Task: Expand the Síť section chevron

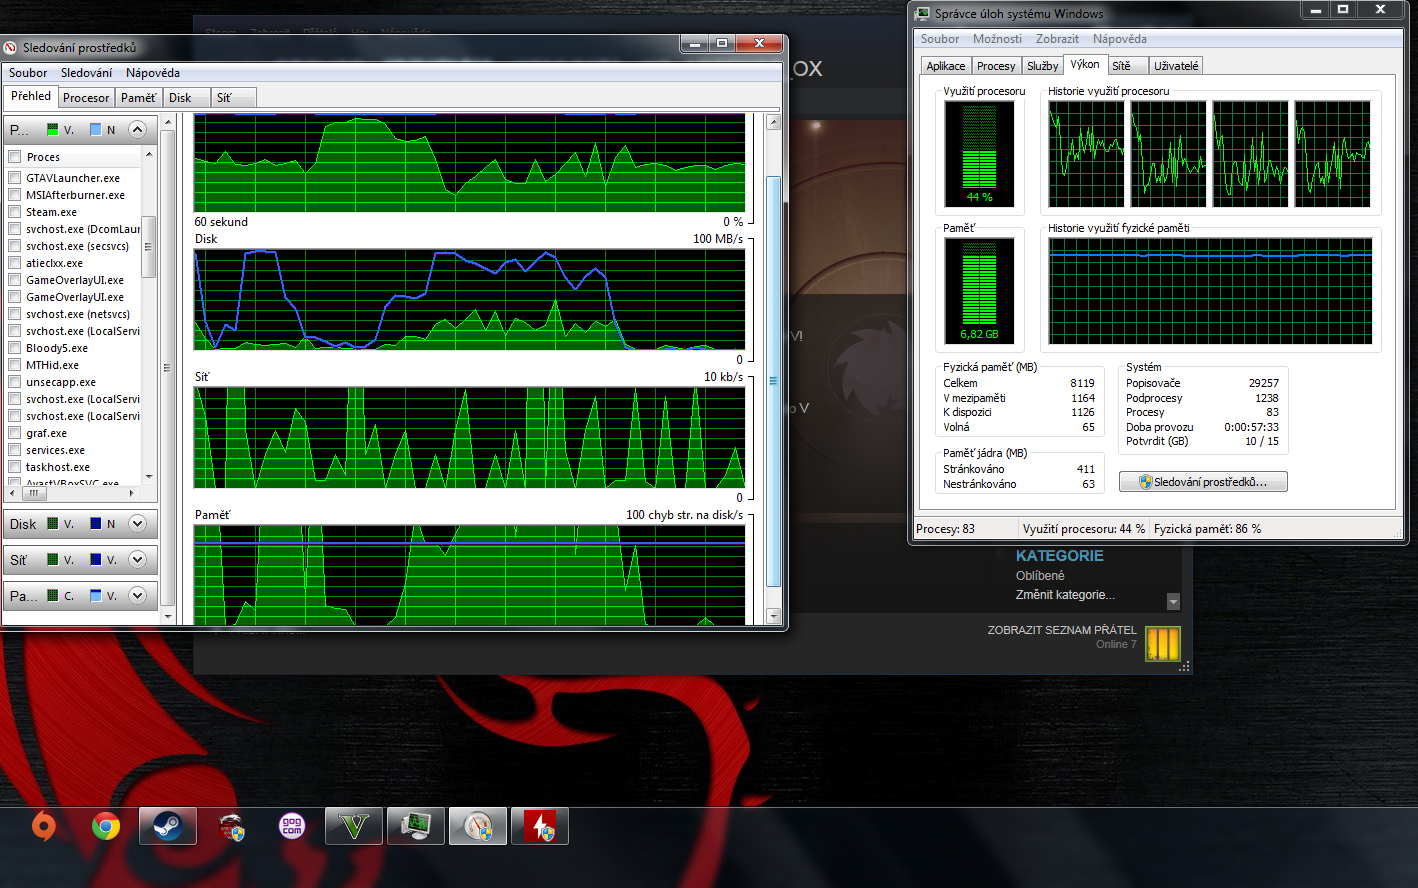Action: [138, 559]
